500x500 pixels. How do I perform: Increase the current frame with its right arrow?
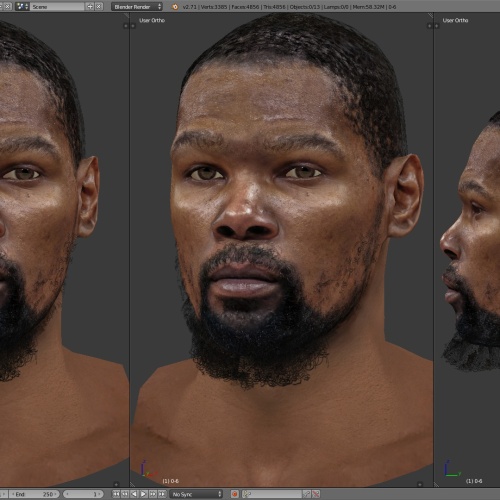[x=100, y=494]
